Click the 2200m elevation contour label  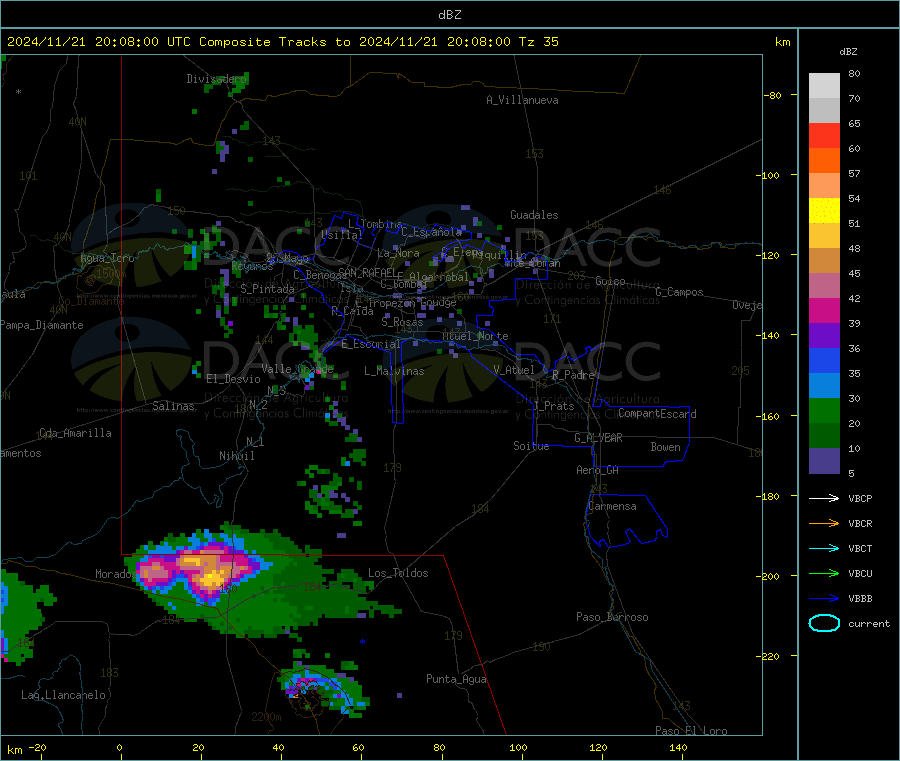pos(266,717)
